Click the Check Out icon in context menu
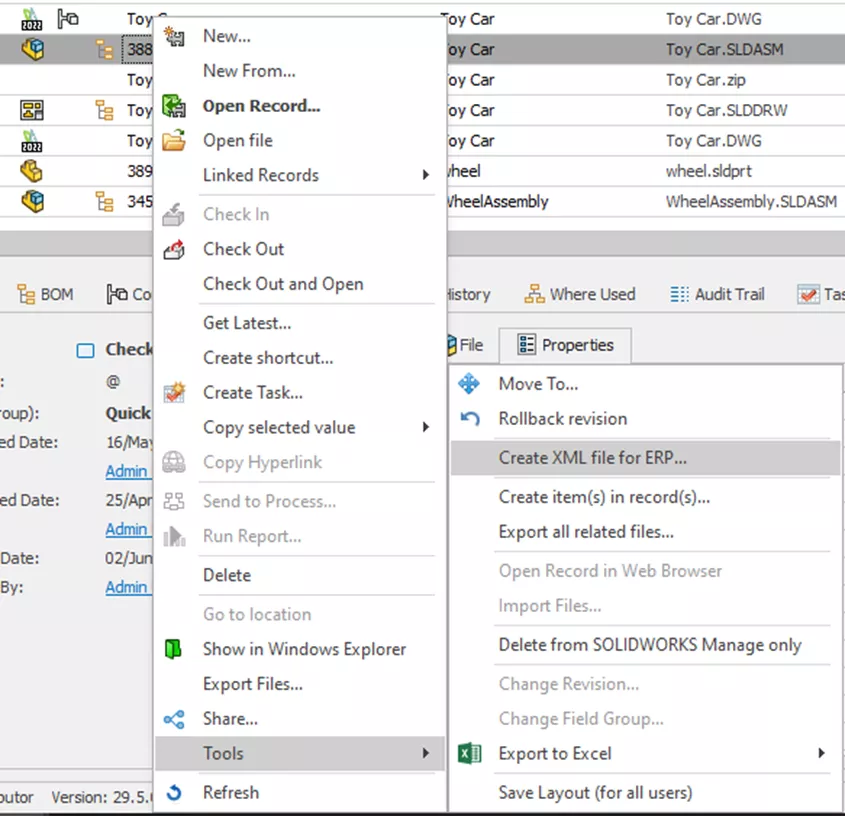845x816 pixels. pos(174,249)
